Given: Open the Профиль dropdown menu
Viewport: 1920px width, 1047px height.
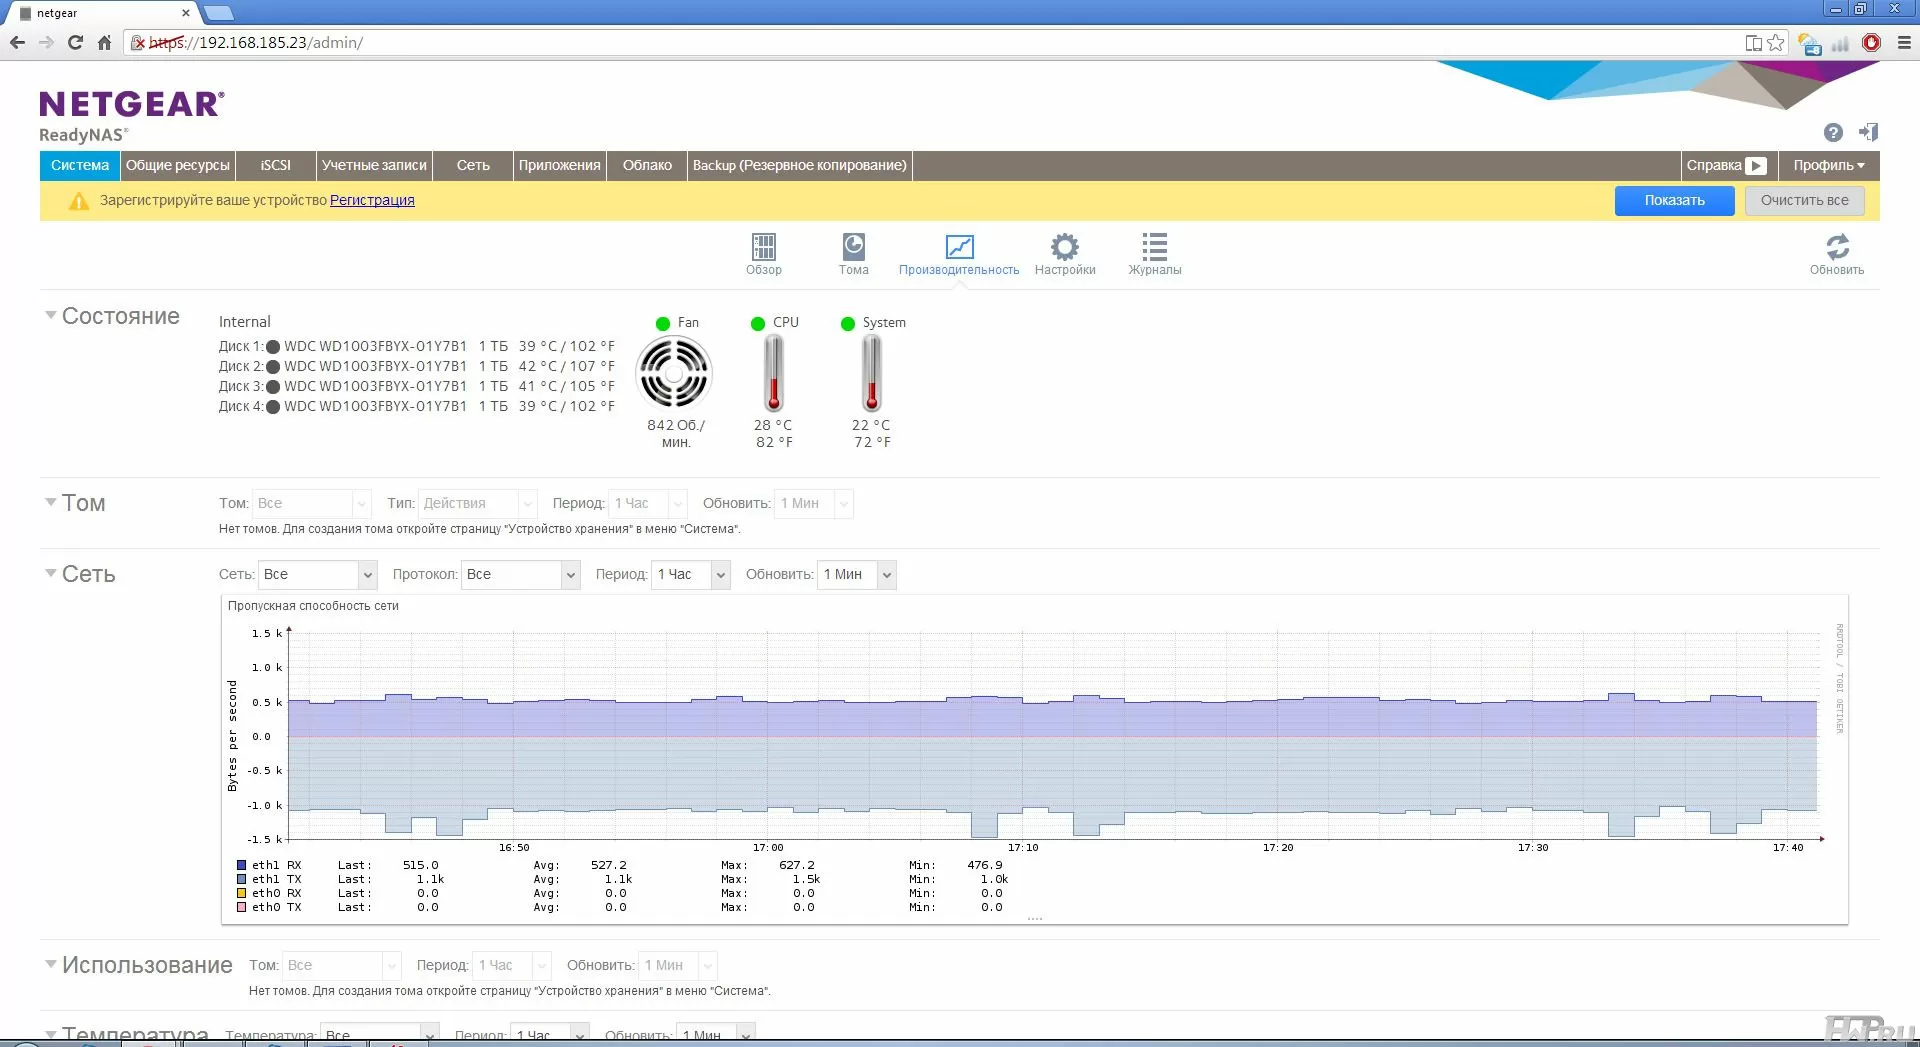Looking at the screenshot, I should (x=1829, y=166).
